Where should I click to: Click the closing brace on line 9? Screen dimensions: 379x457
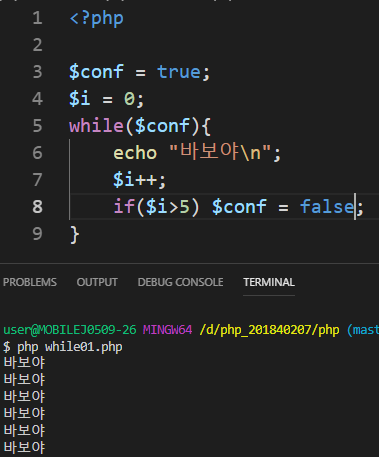click(75, 235)
